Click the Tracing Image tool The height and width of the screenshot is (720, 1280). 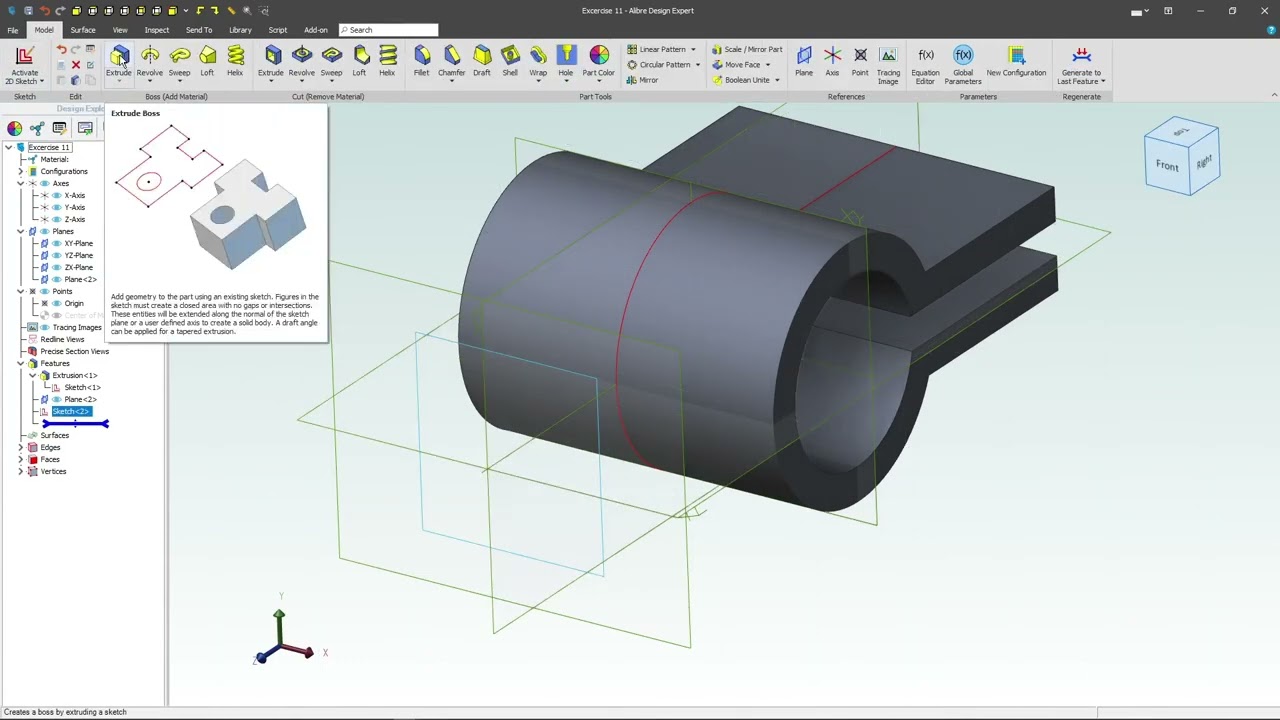pyautogui.click(x=888, y=62)
